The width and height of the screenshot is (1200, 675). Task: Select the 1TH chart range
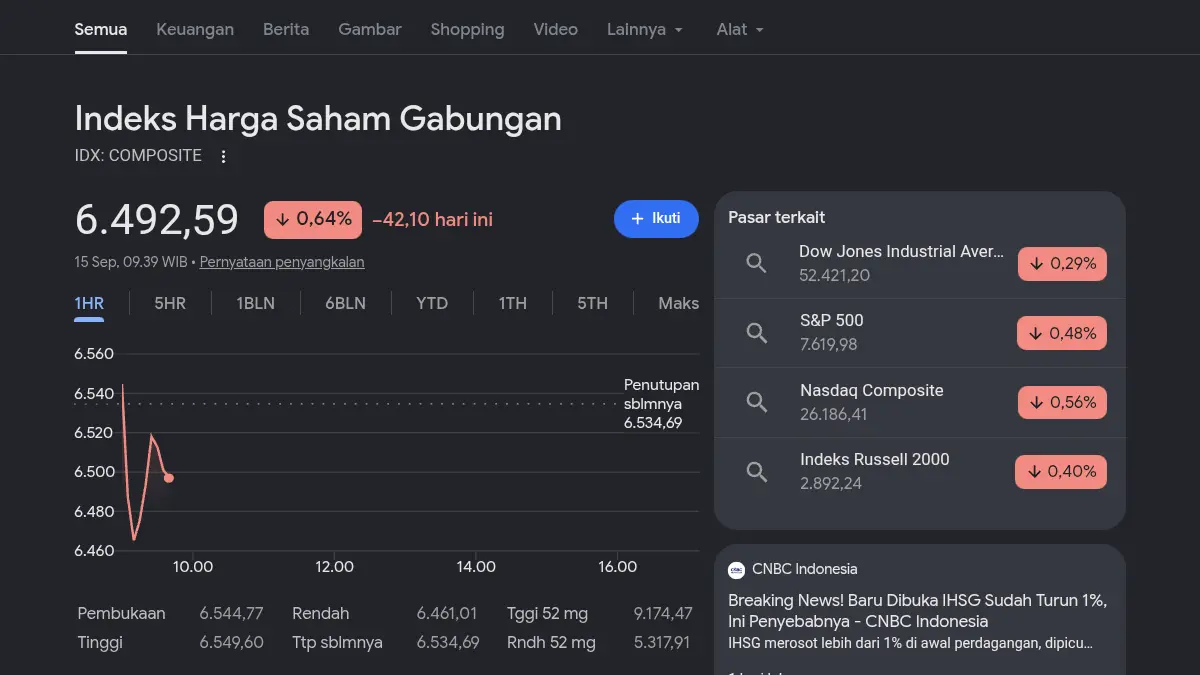pyautogui.click(x=513, y=303)
